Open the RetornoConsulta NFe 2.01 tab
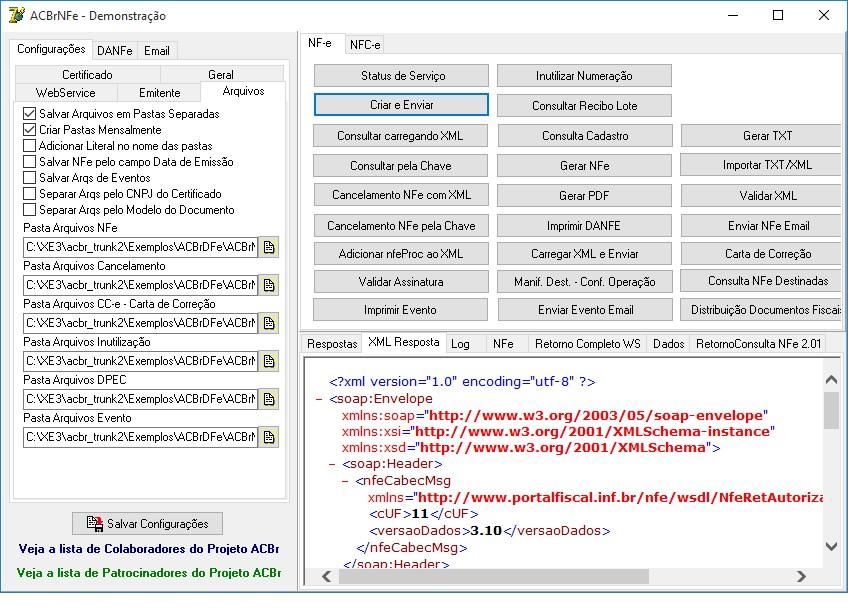The height and width of the screenshot is (616, 848). click(758, 344)
